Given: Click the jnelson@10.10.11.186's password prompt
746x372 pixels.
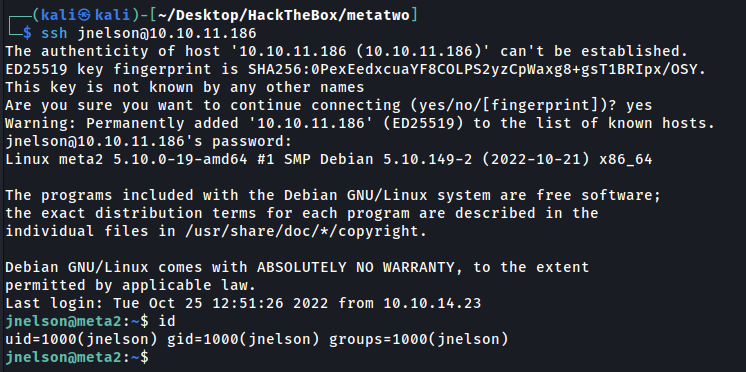Looking at the screenshot, I should [x=148, y=142].
